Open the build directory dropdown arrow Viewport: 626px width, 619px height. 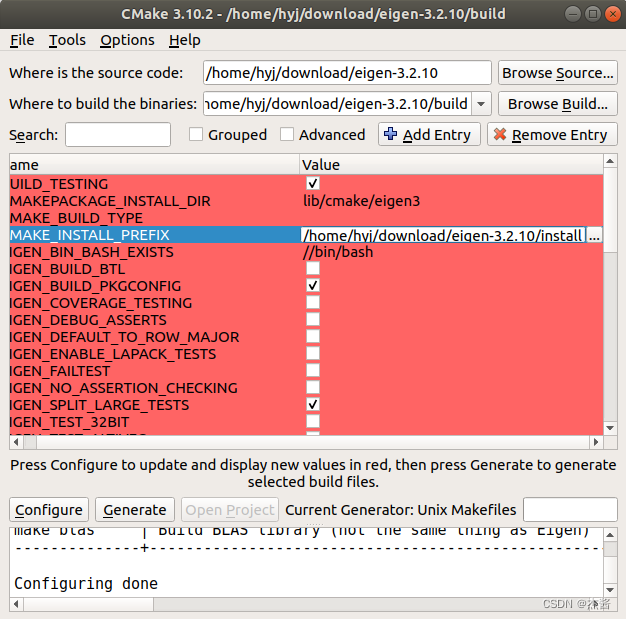coord(481,104)
